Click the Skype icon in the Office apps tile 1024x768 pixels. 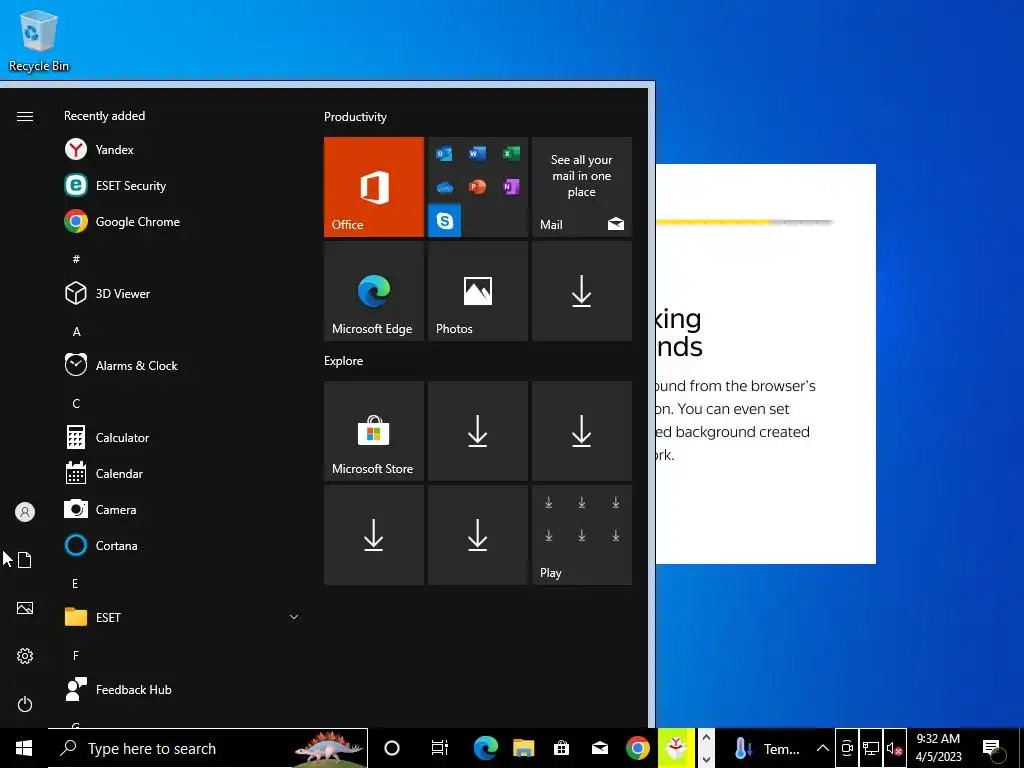[x=445, y=221]
